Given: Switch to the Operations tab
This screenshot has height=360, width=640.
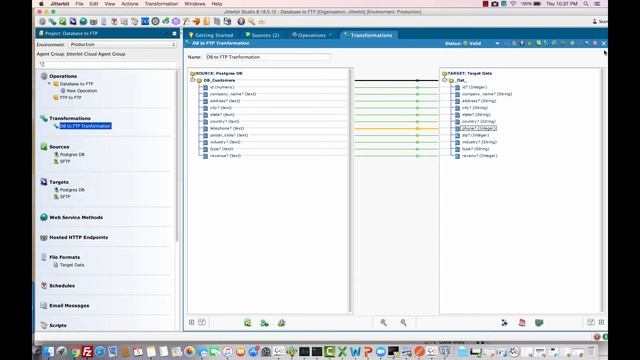Looking at the screenshot, I should pos(309,35).
